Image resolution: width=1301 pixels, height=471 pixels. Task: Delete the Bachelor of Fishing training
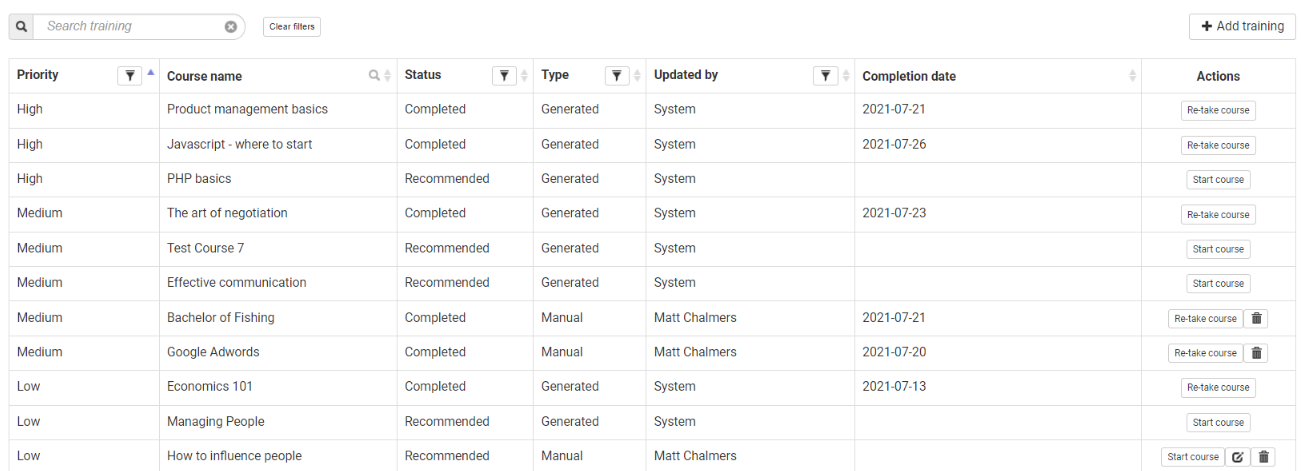[x=1258, y=319]
